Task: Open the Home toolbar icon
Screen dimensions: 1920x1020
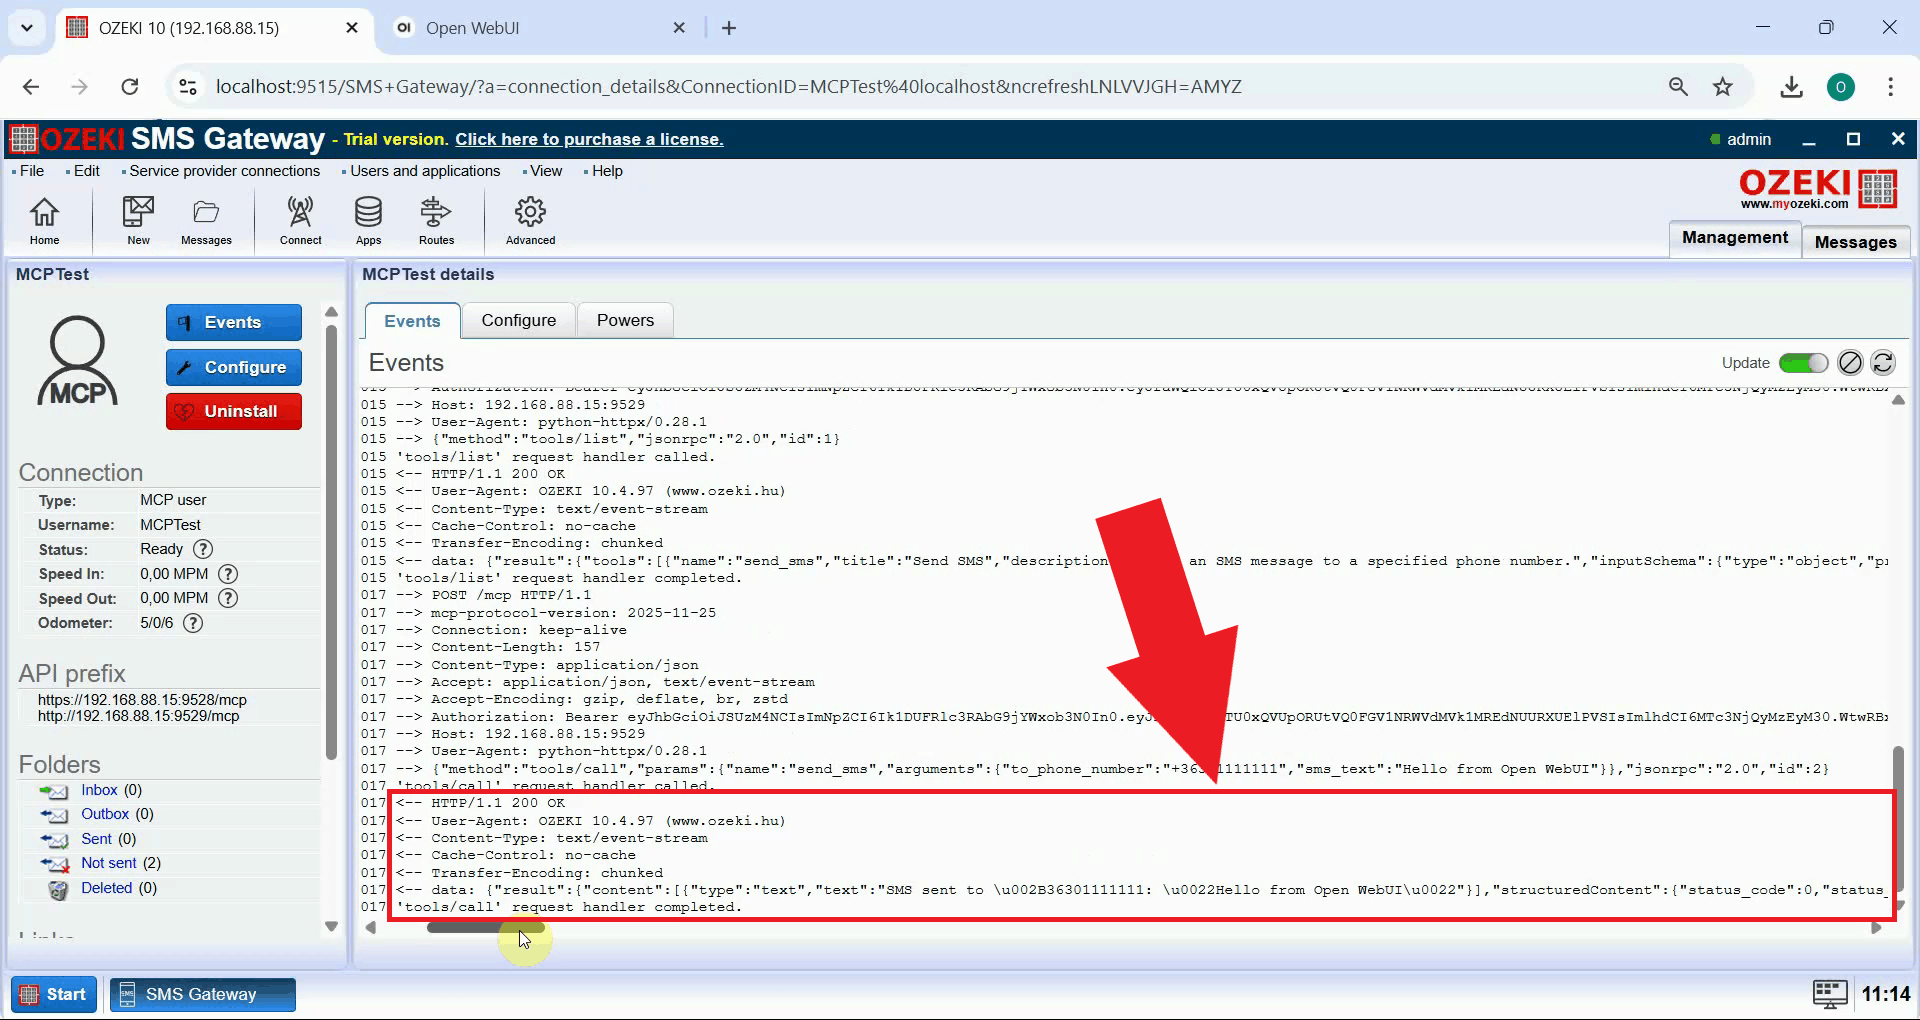Action: (x=44, y=220)
